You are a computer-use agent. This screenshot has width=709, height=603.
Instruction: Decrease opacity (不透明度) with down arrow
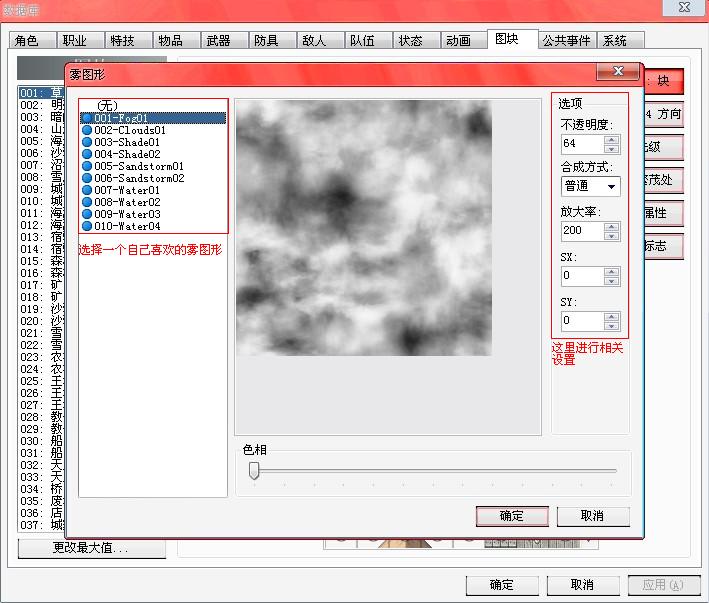pos(611,149)
